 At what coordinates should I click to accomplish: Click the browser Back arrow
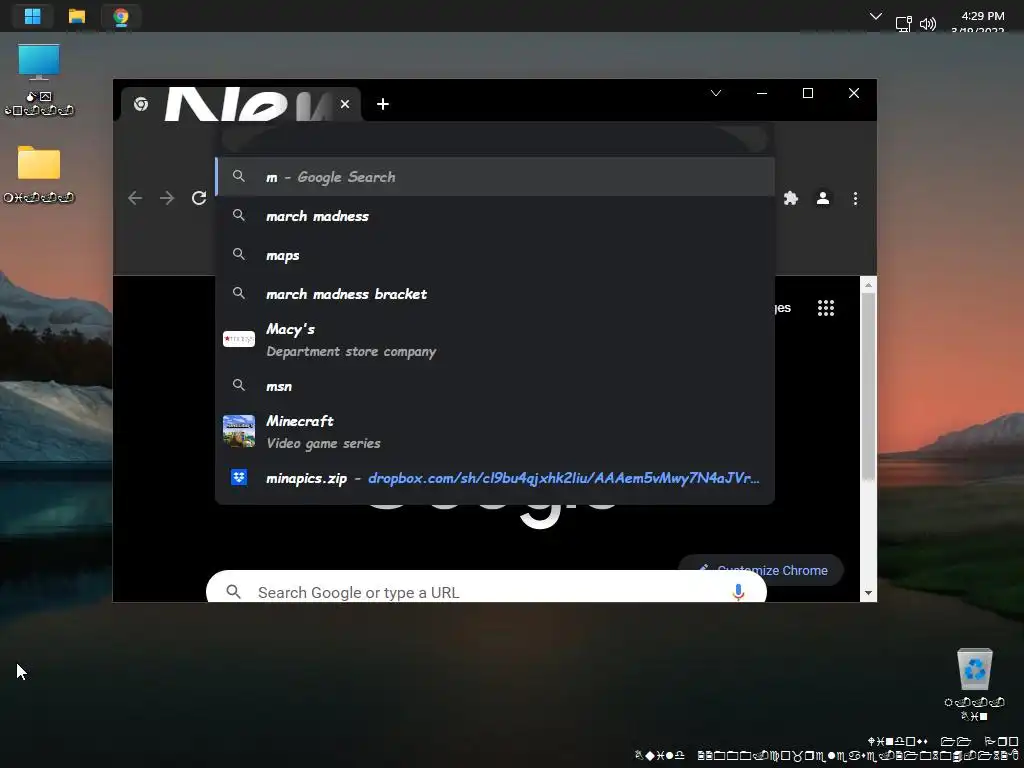(x=135, y=198)
